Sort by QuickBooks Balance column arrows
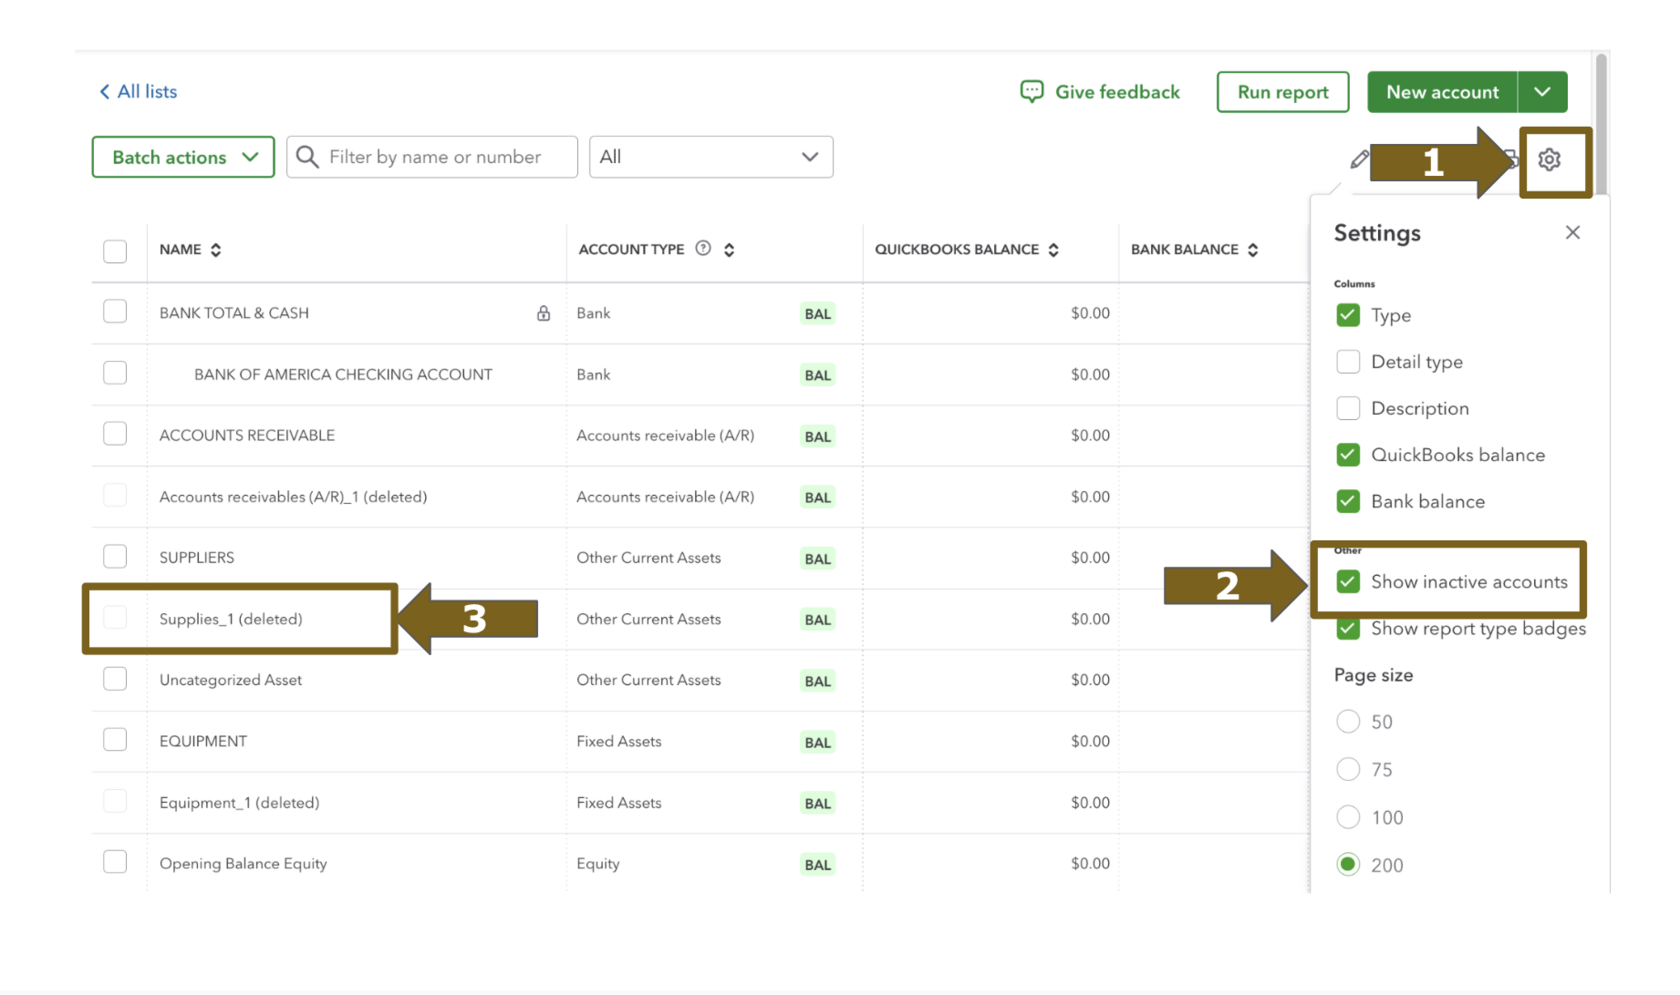This screenshot has height=995, width=1680. 1053,250
